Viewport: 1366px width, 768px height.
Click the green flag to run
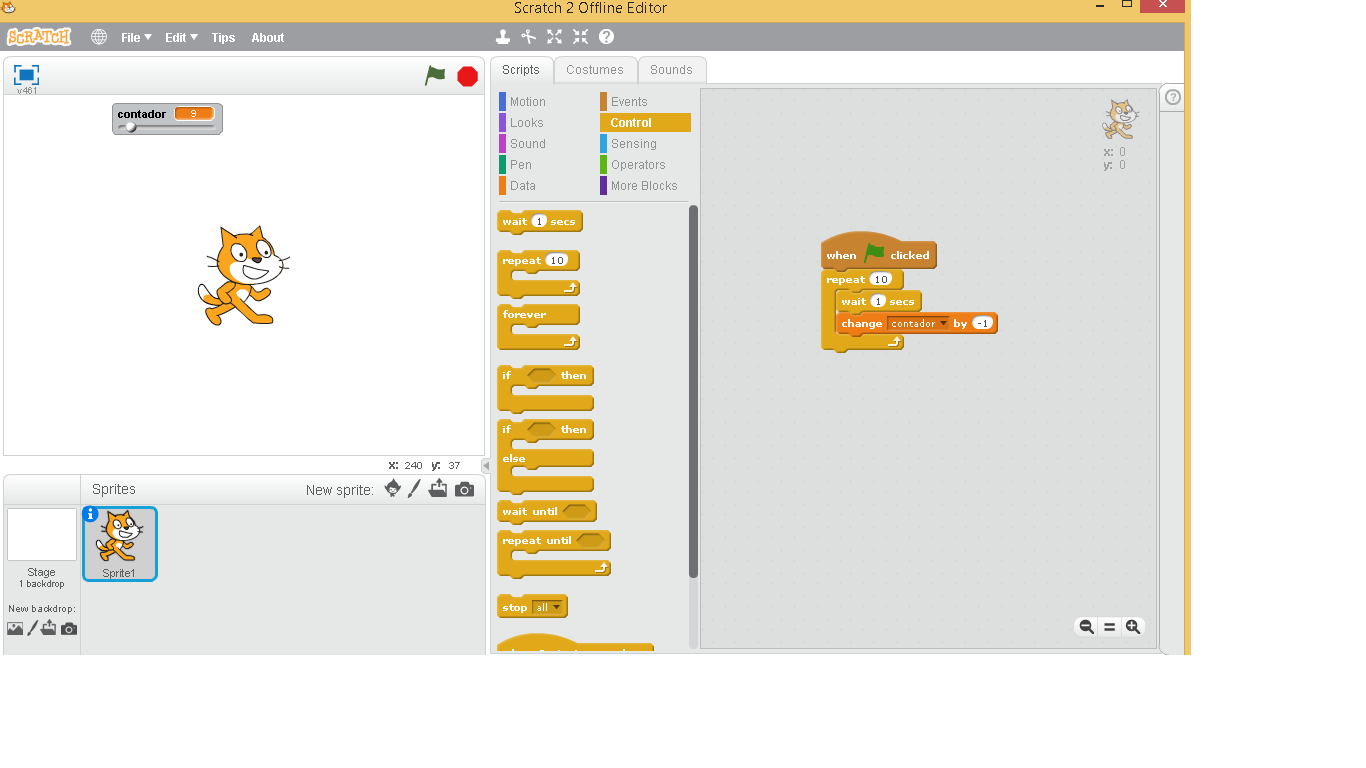pos(435,75)
